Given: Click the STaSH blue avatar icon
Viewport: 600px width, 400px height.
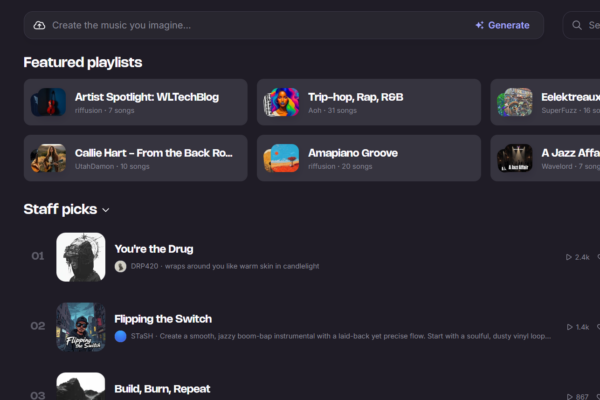Looking at the screenshot, I should [121, 336].
